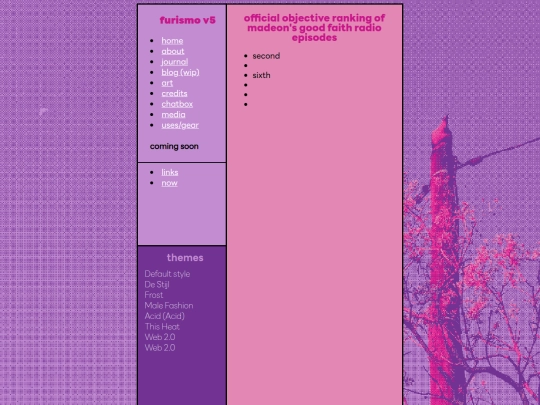Open the chatbox page
The width and height of the screenshot is (540, 405).
pyautogui.click(x=177, y=104)
